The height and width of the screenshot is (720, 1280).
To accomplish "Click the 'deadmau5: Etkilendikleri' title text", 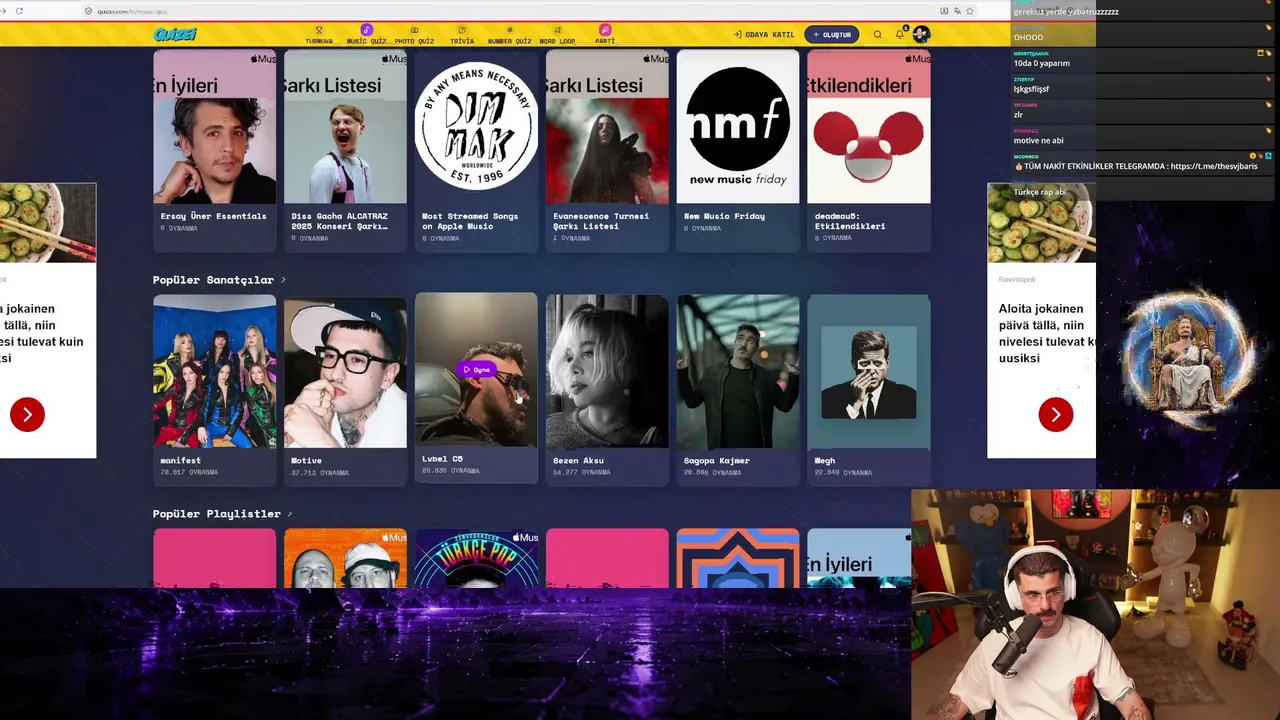I will pyautogui.click(x=850, y=221).
